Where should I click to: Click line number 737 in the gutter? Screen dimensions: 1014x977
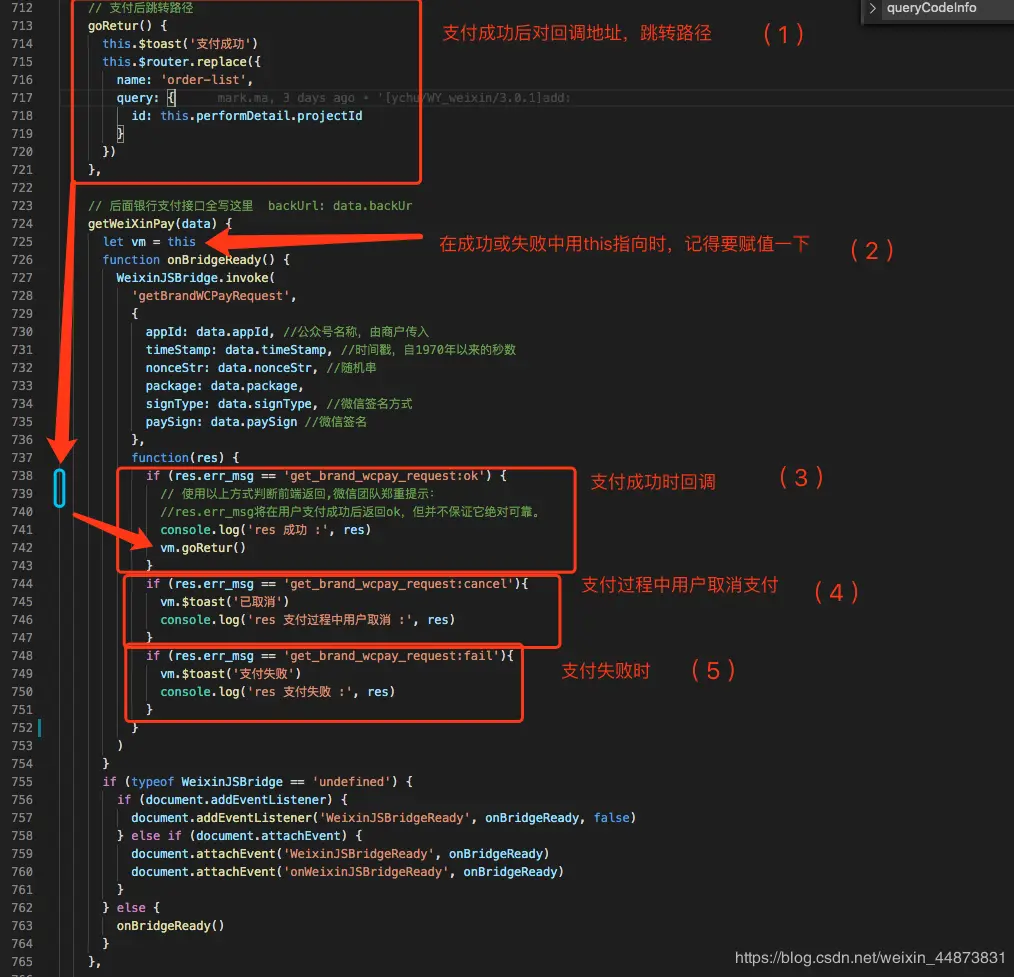22,458
